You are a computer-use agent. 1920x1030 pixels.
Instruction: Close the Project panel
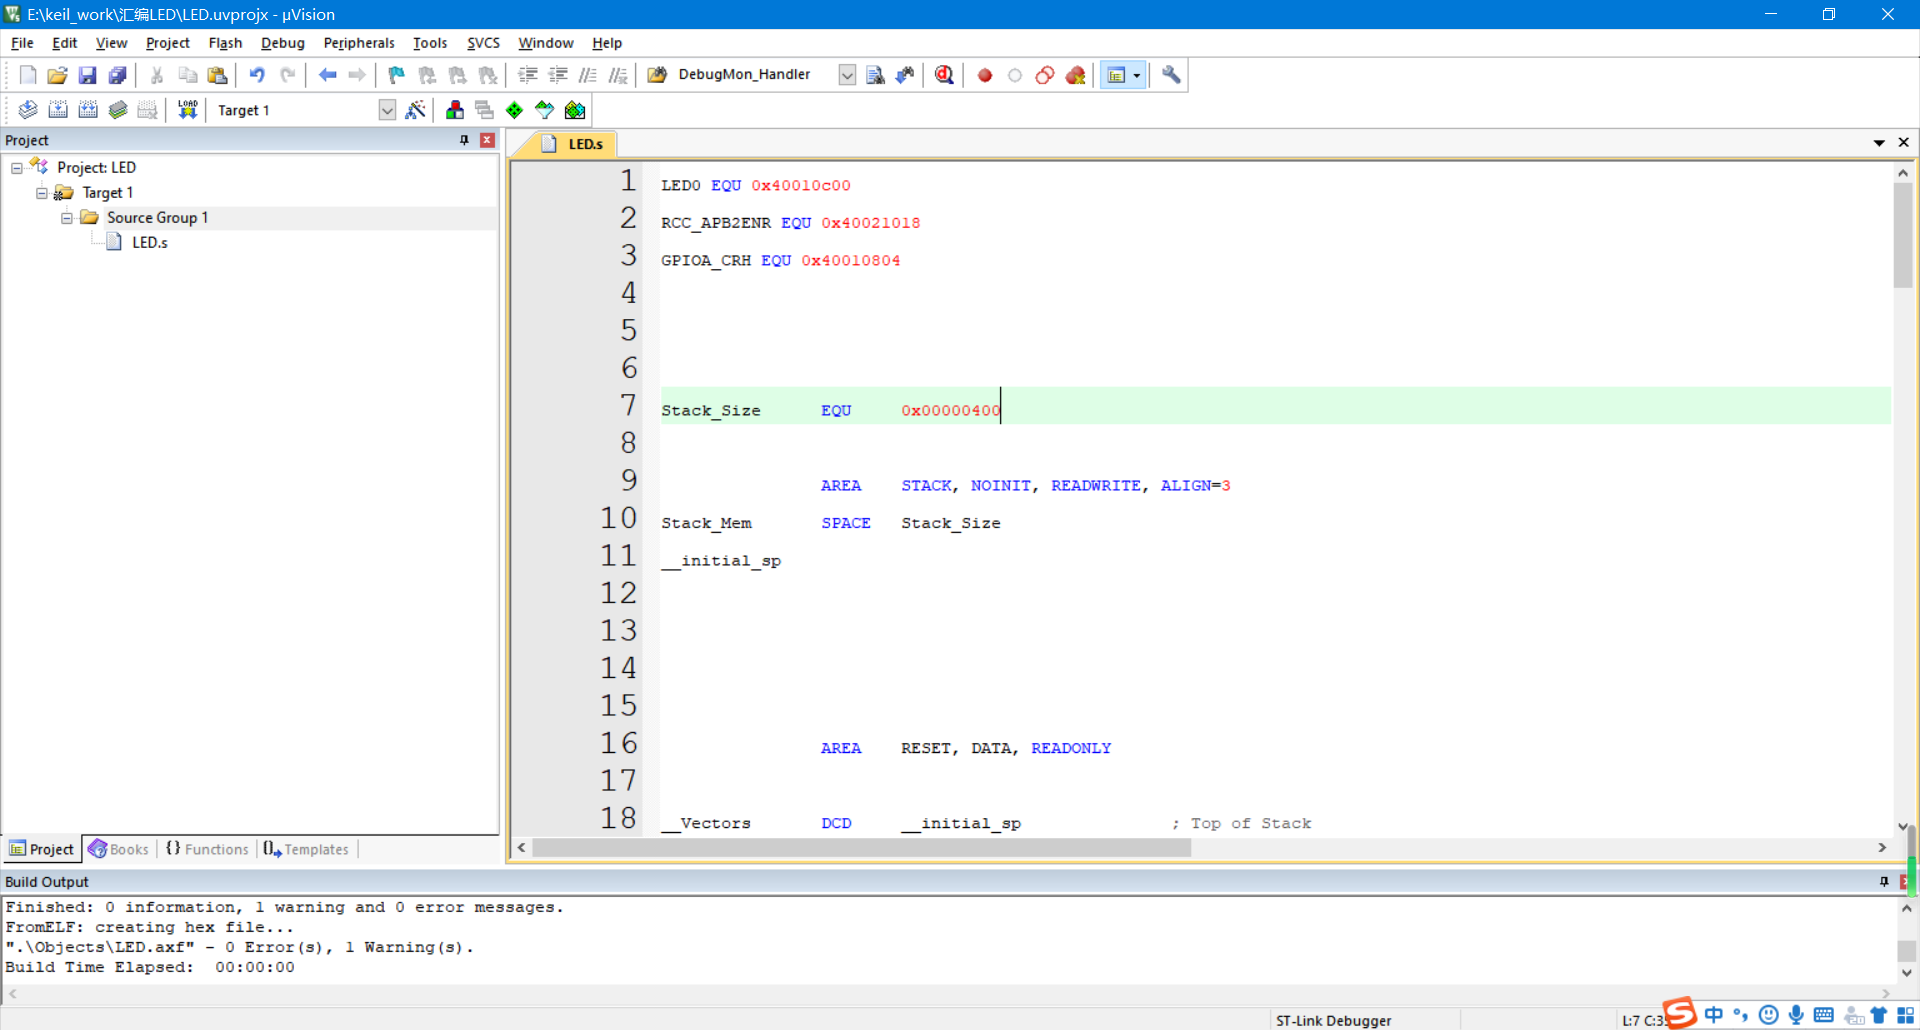[488, 140]
